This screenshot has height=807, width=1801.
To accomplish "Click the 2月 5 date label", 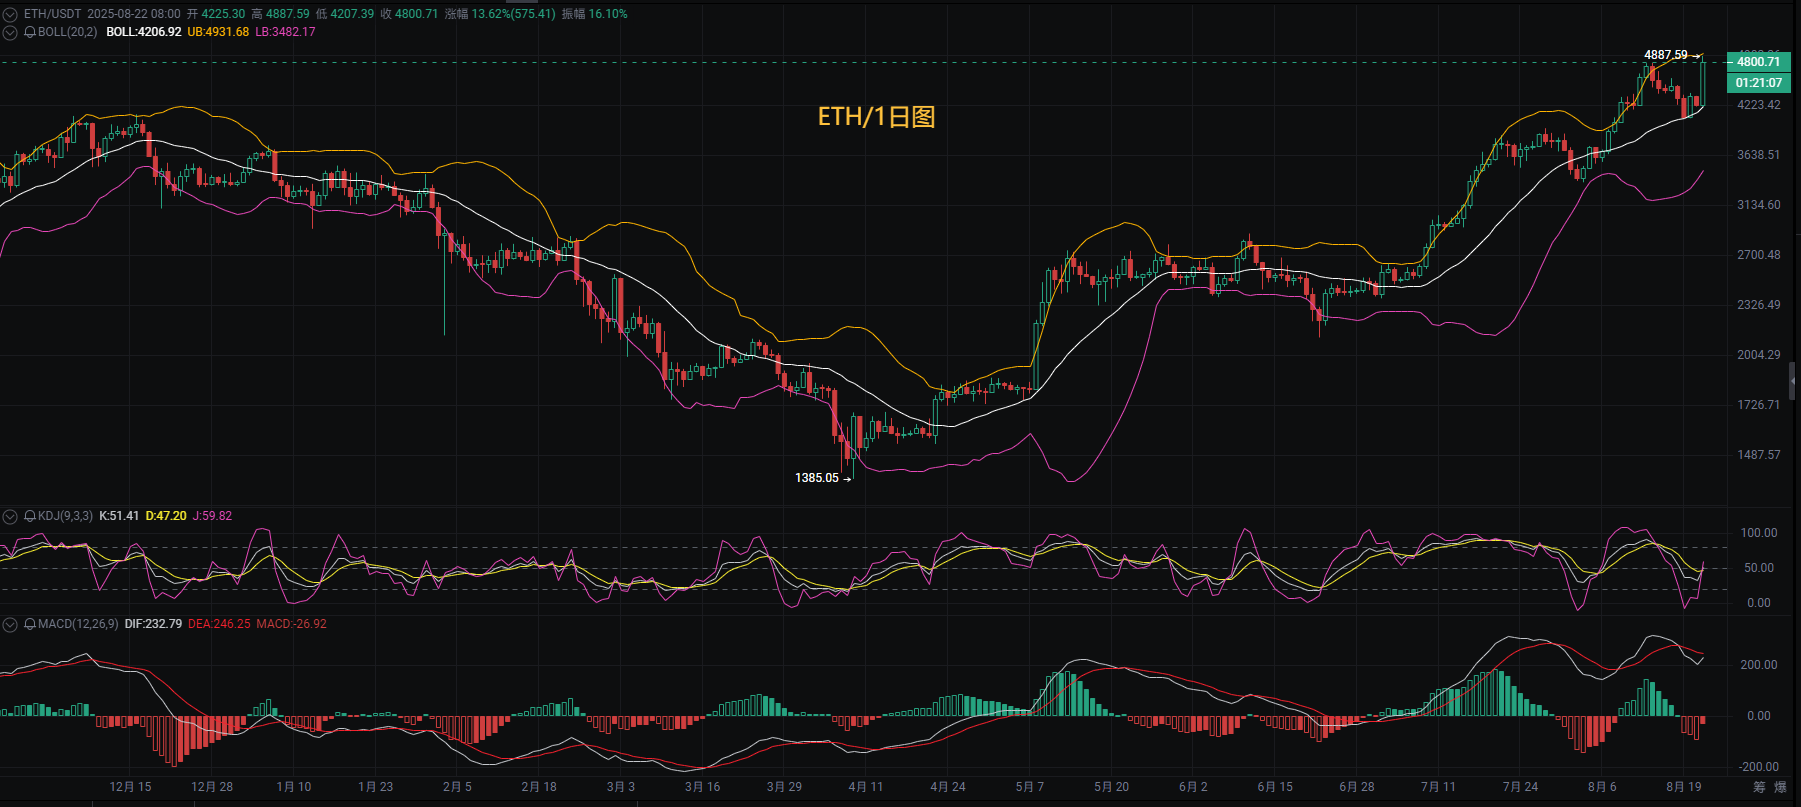I will (457, 787).
